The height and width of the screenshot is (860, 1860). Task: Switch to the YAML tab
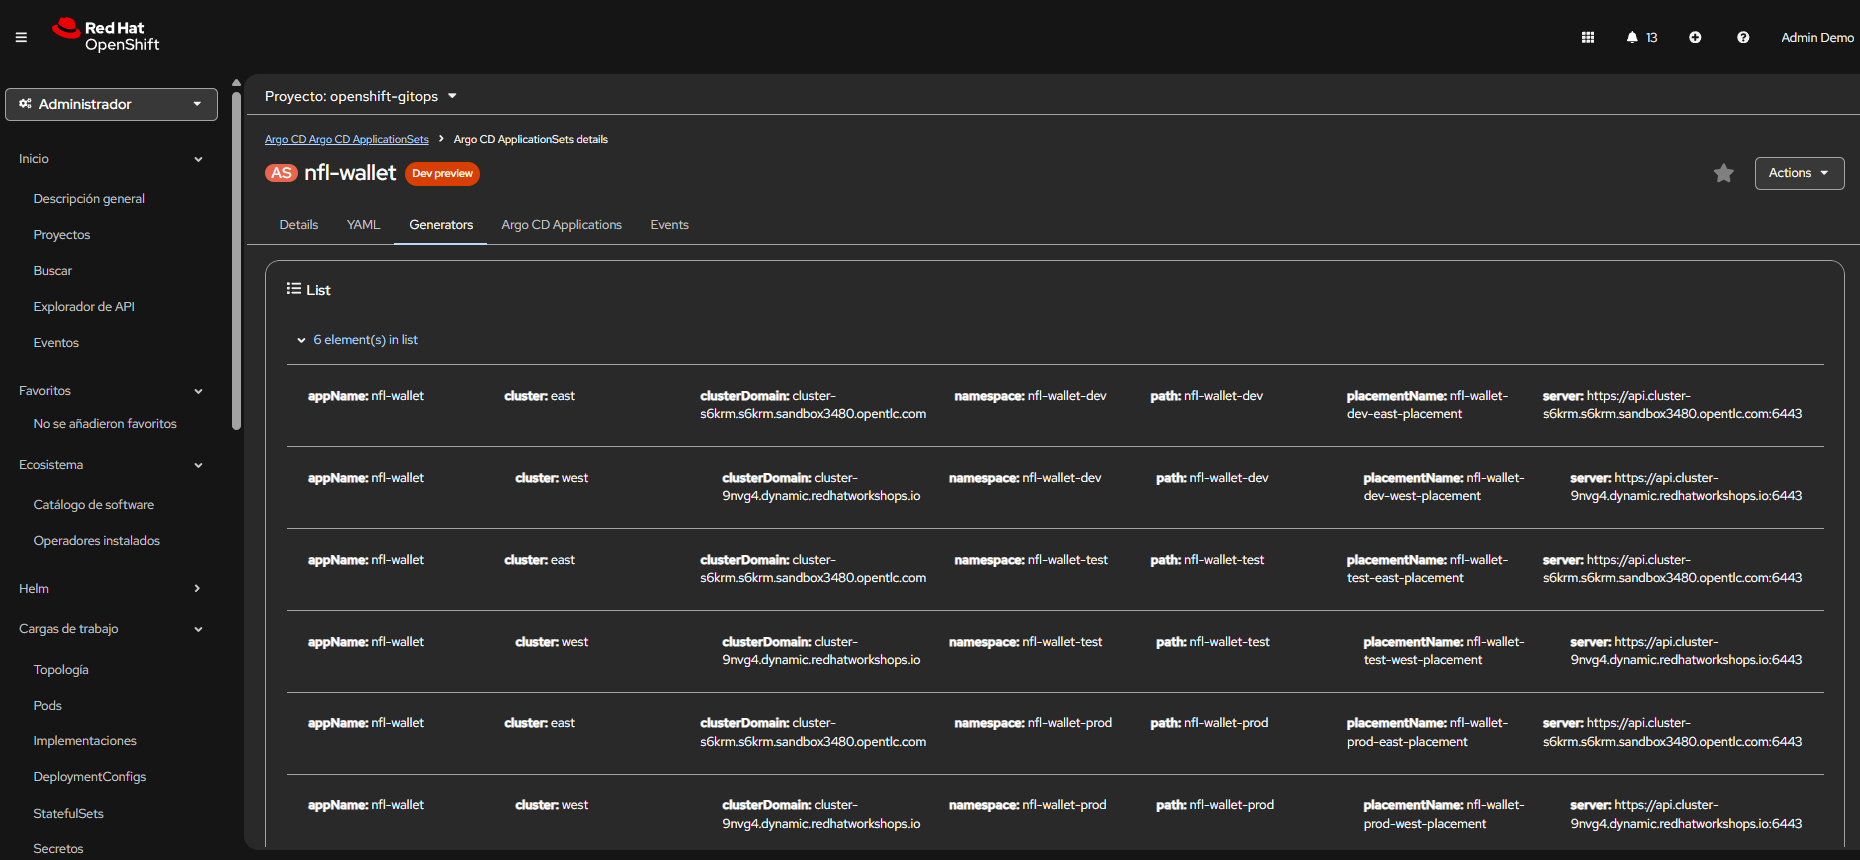click(363, 225)
